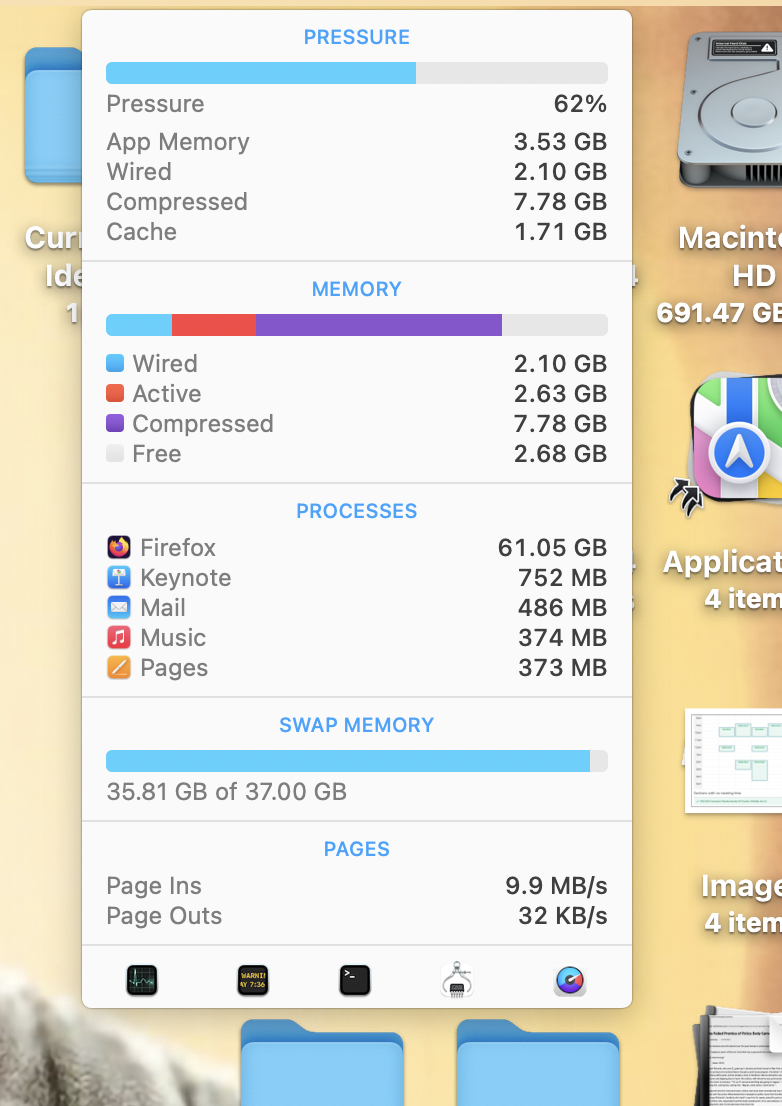Click the PRESSURE section header
Screen dimensions: 782x1106
tap(357, 36)
